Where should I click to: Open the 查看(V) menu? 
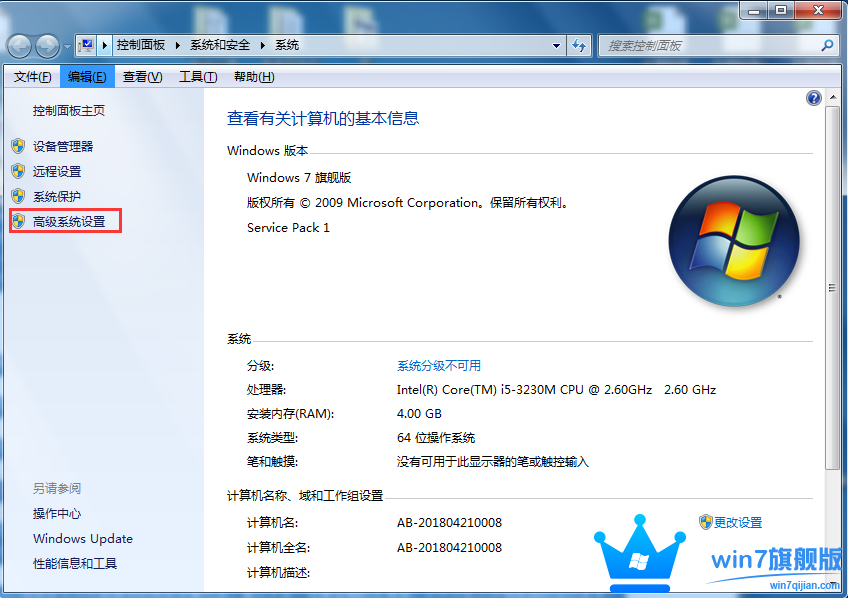coord(142,77)
